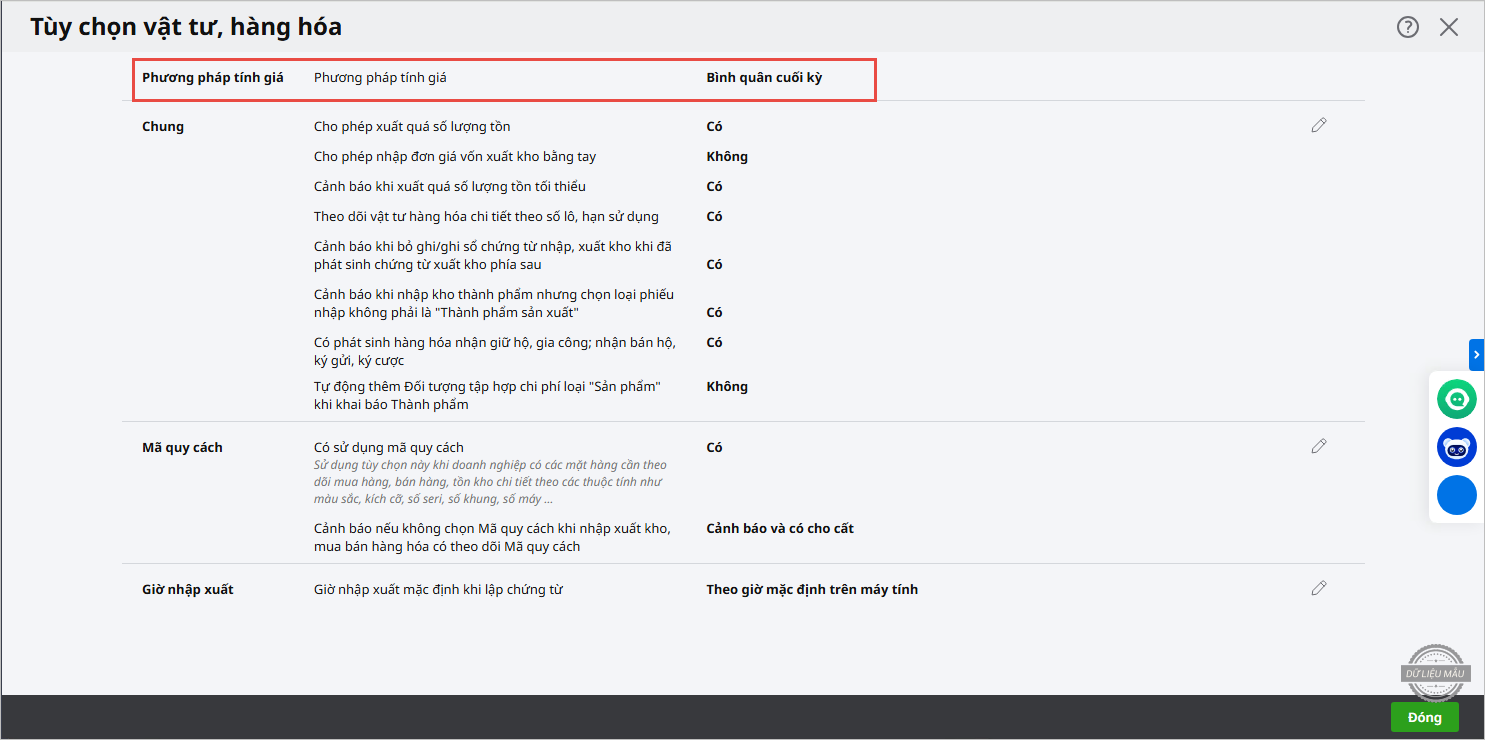The image size is (1485, 740).
Task: Click the Tùy chọn vật tư, hàng hóa title
Action: coord(186,27)
